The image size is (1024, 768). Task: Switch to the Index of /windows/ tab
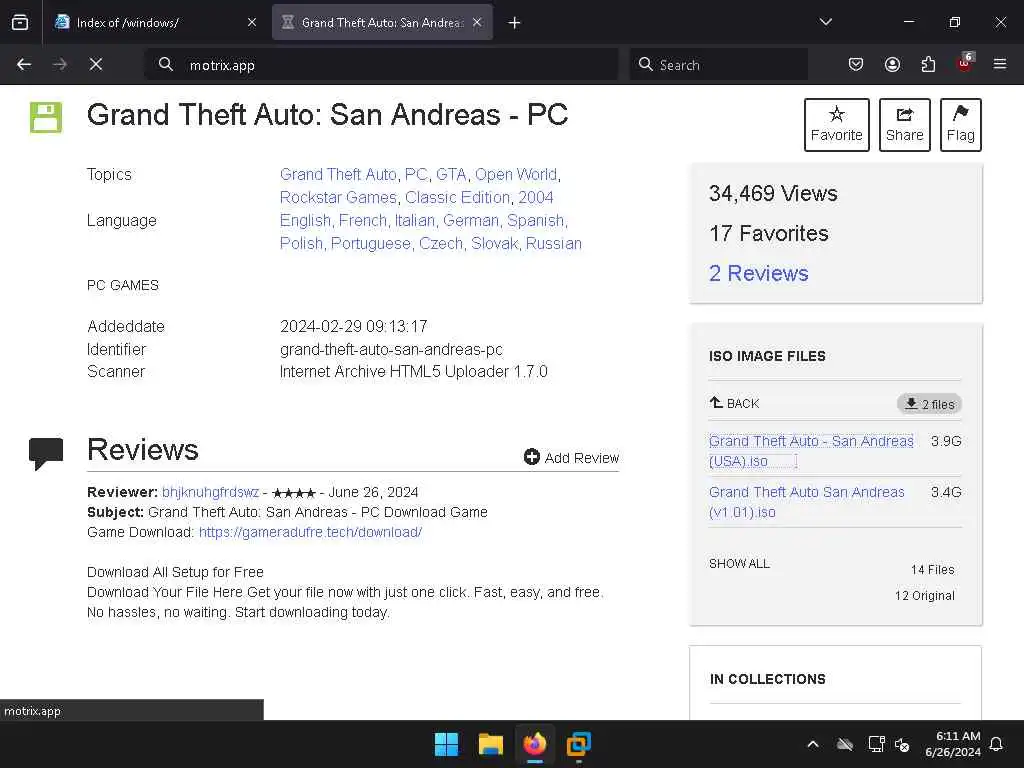[156, 23]
